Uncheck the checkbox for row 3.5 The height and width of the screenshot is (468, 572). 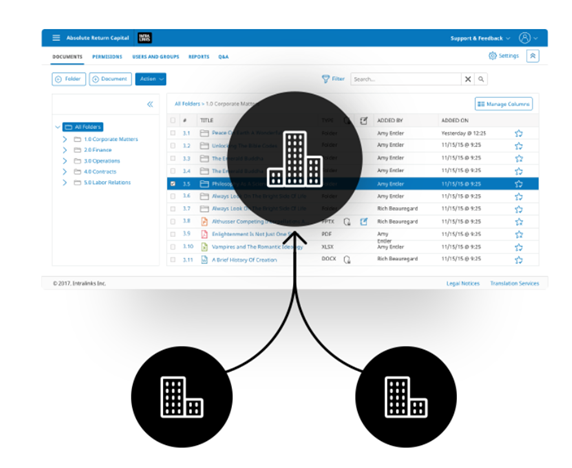173,184
